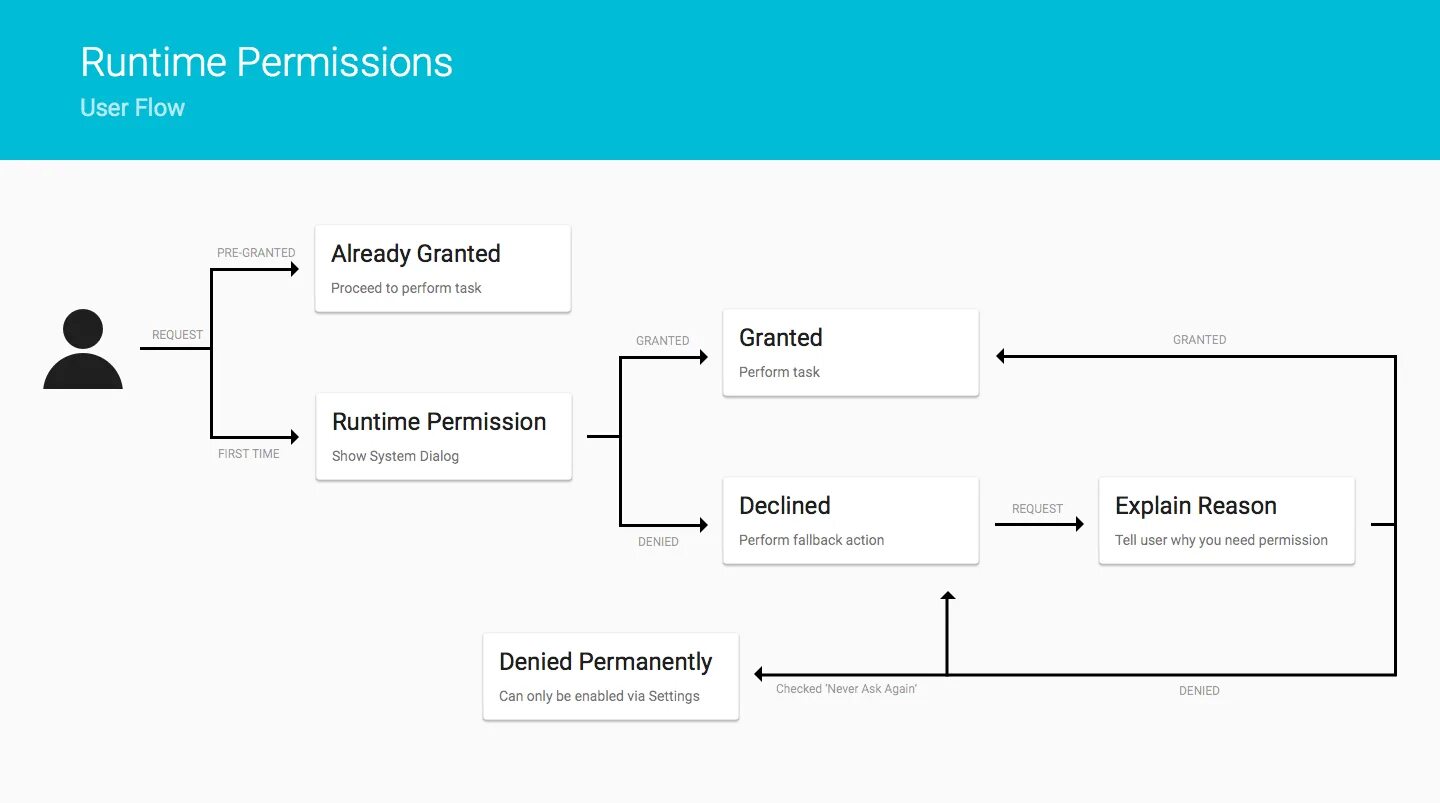Click the REQUEST label after Declined card
The image size is (1440, 803).
(x=1037, y=509)
